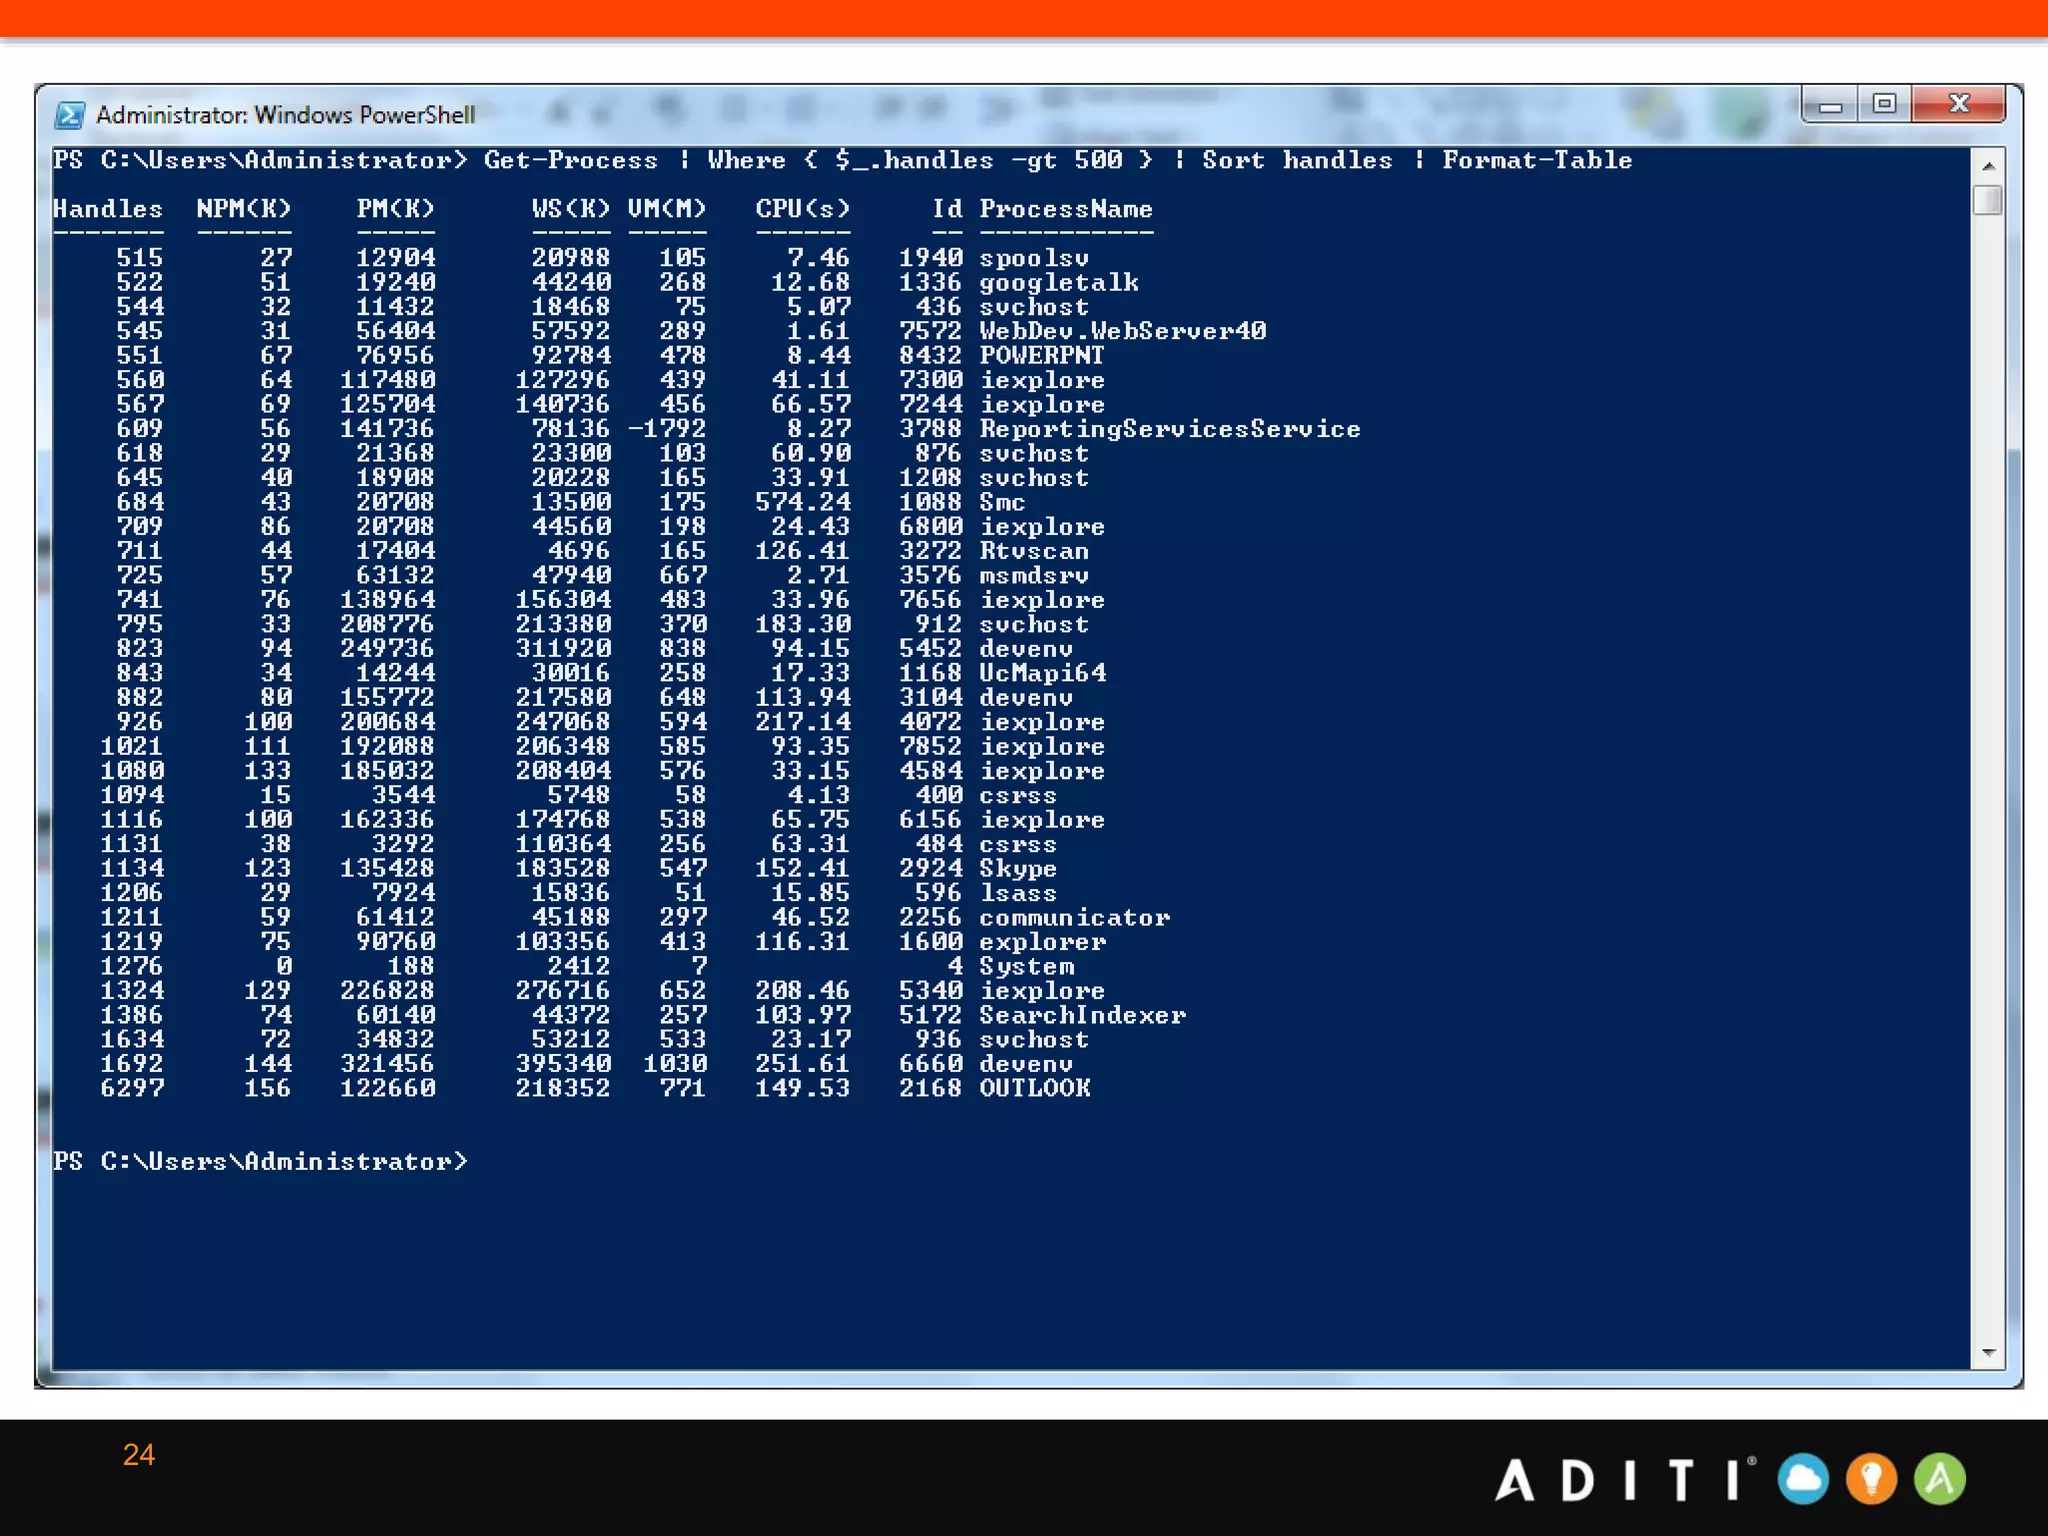Click the OUTLOOK process row
Image resolution: width=2048 pixels, height=1536 pixels.
pyautogui.click(x=1034, y=1088)
